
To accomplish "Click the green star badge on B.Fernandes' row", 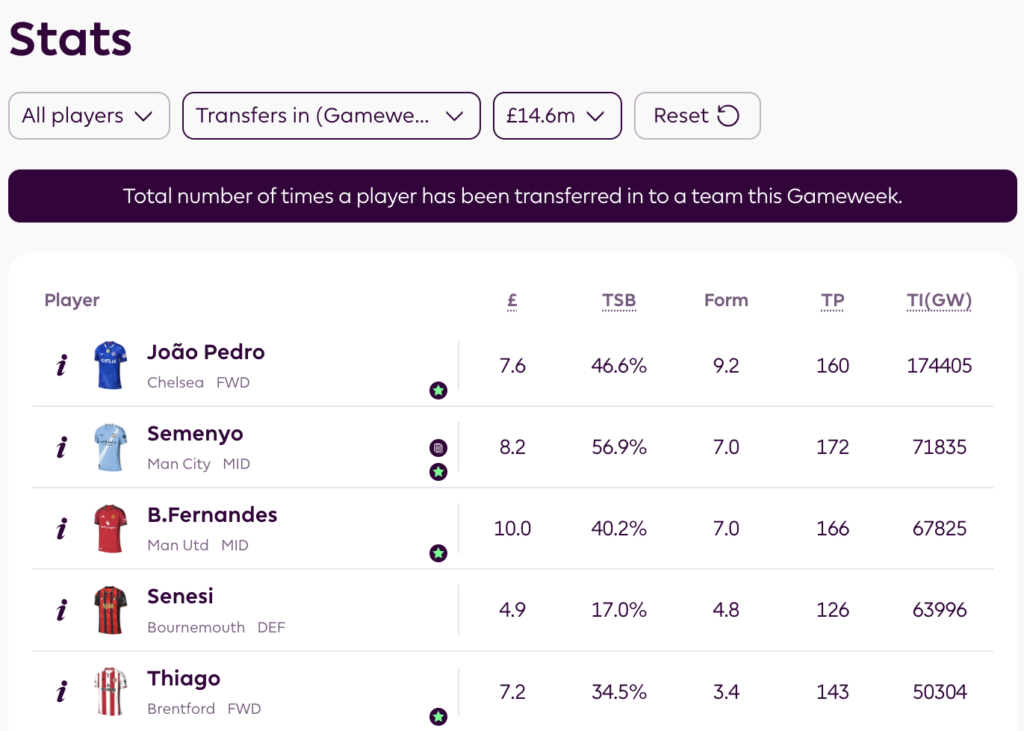I will click(x=438, y=553).
